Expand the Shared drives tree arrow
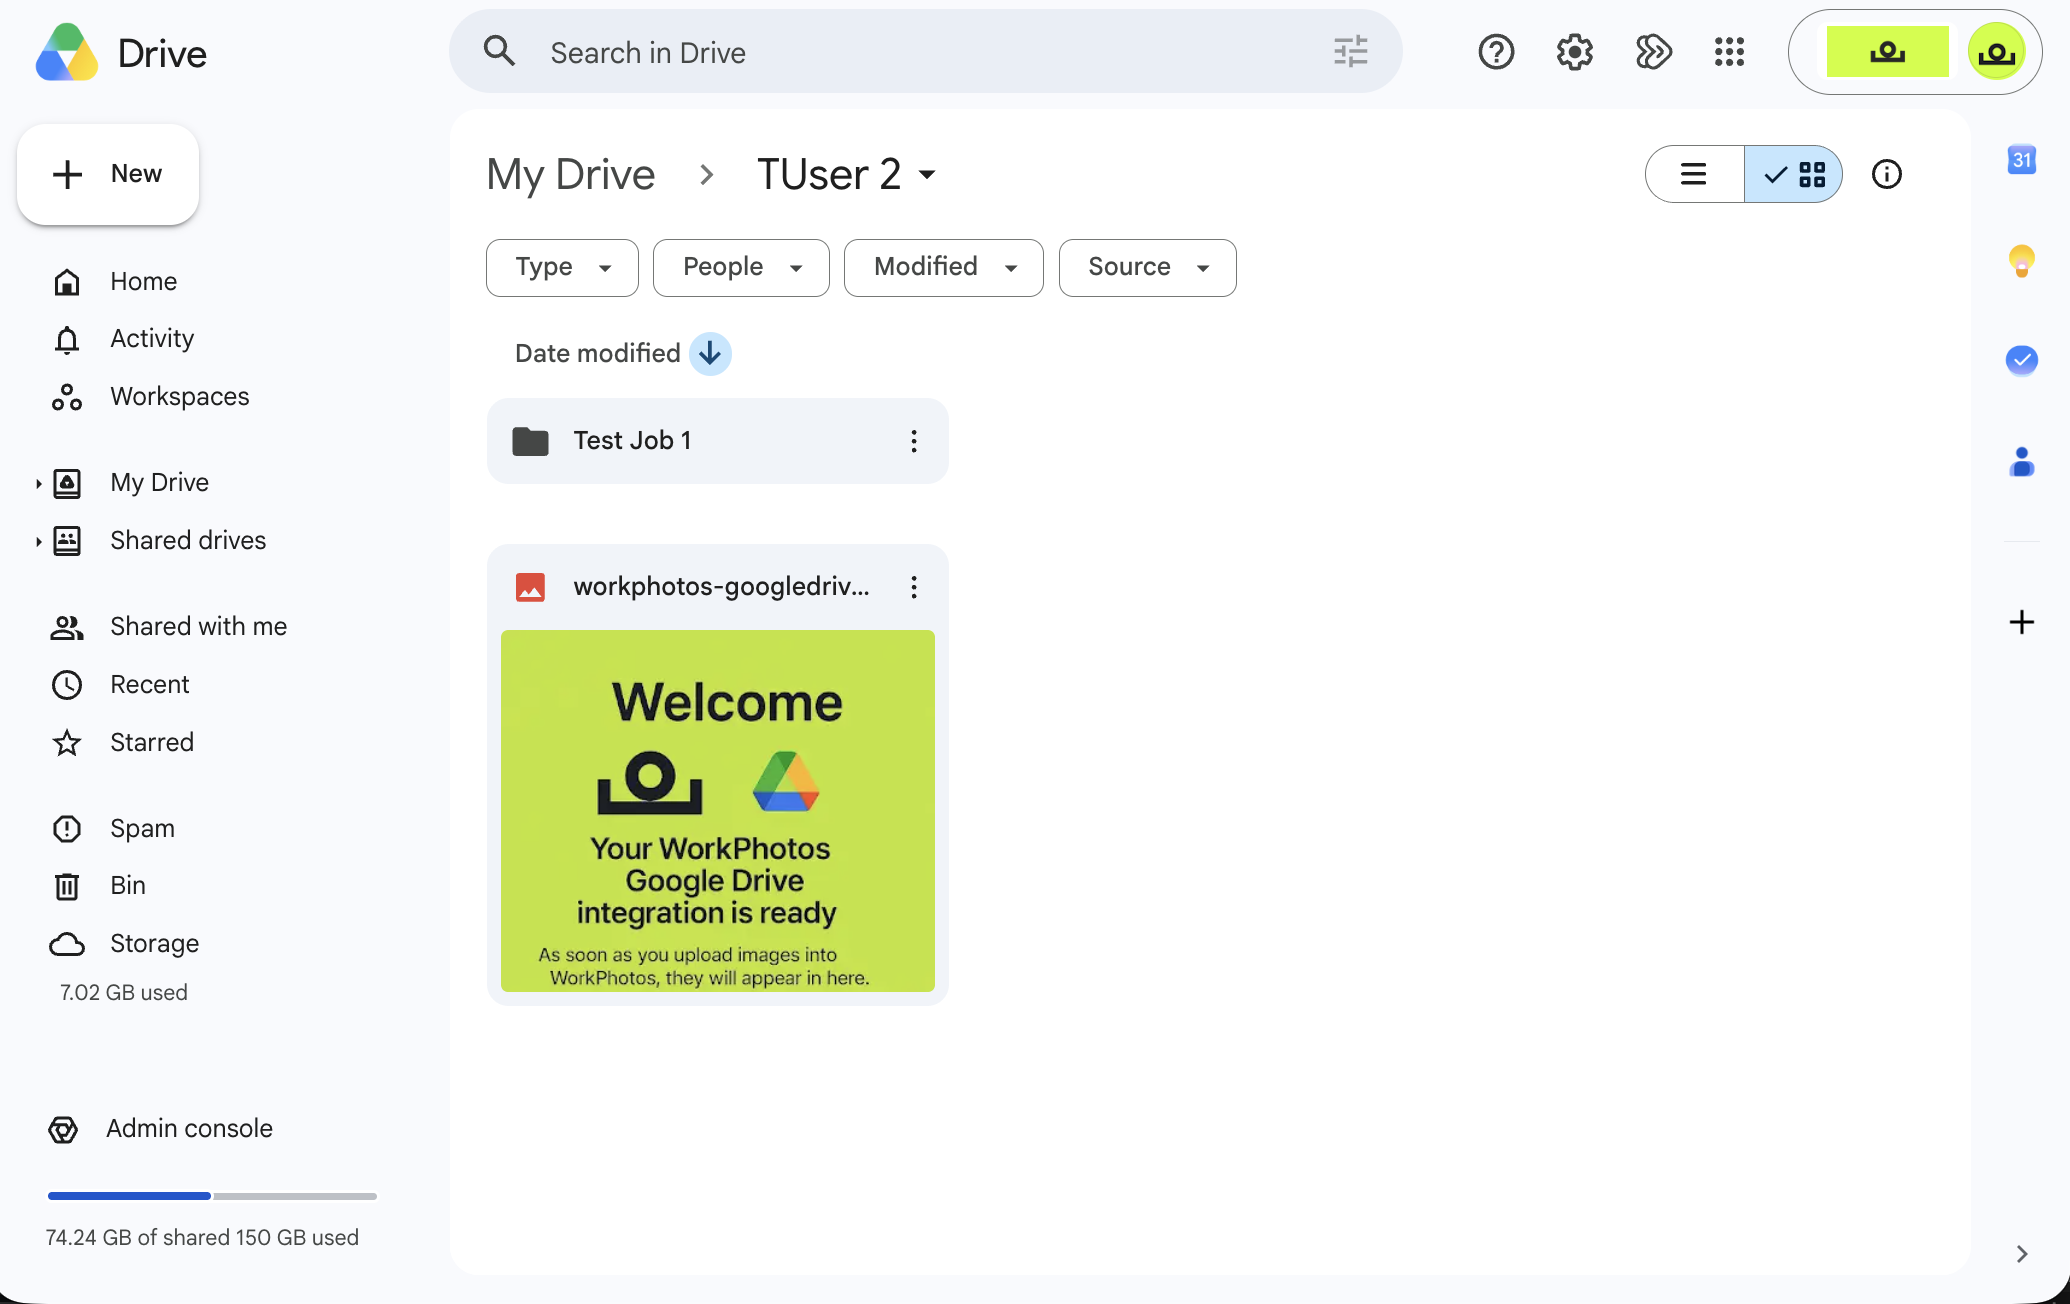 38,541
